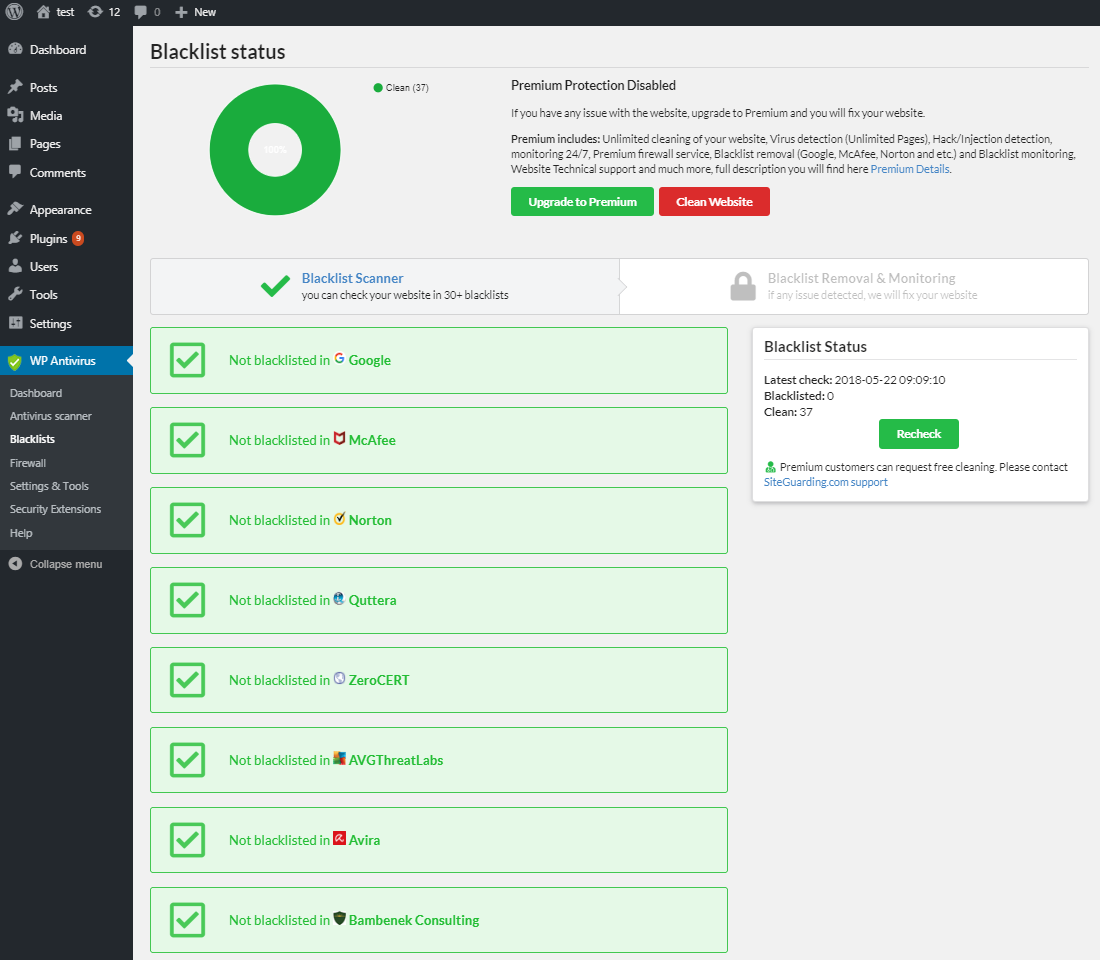Click the Google logo icon
Image resolution: width=1100 pixels, height=960 pixels.
click(340, 359)
